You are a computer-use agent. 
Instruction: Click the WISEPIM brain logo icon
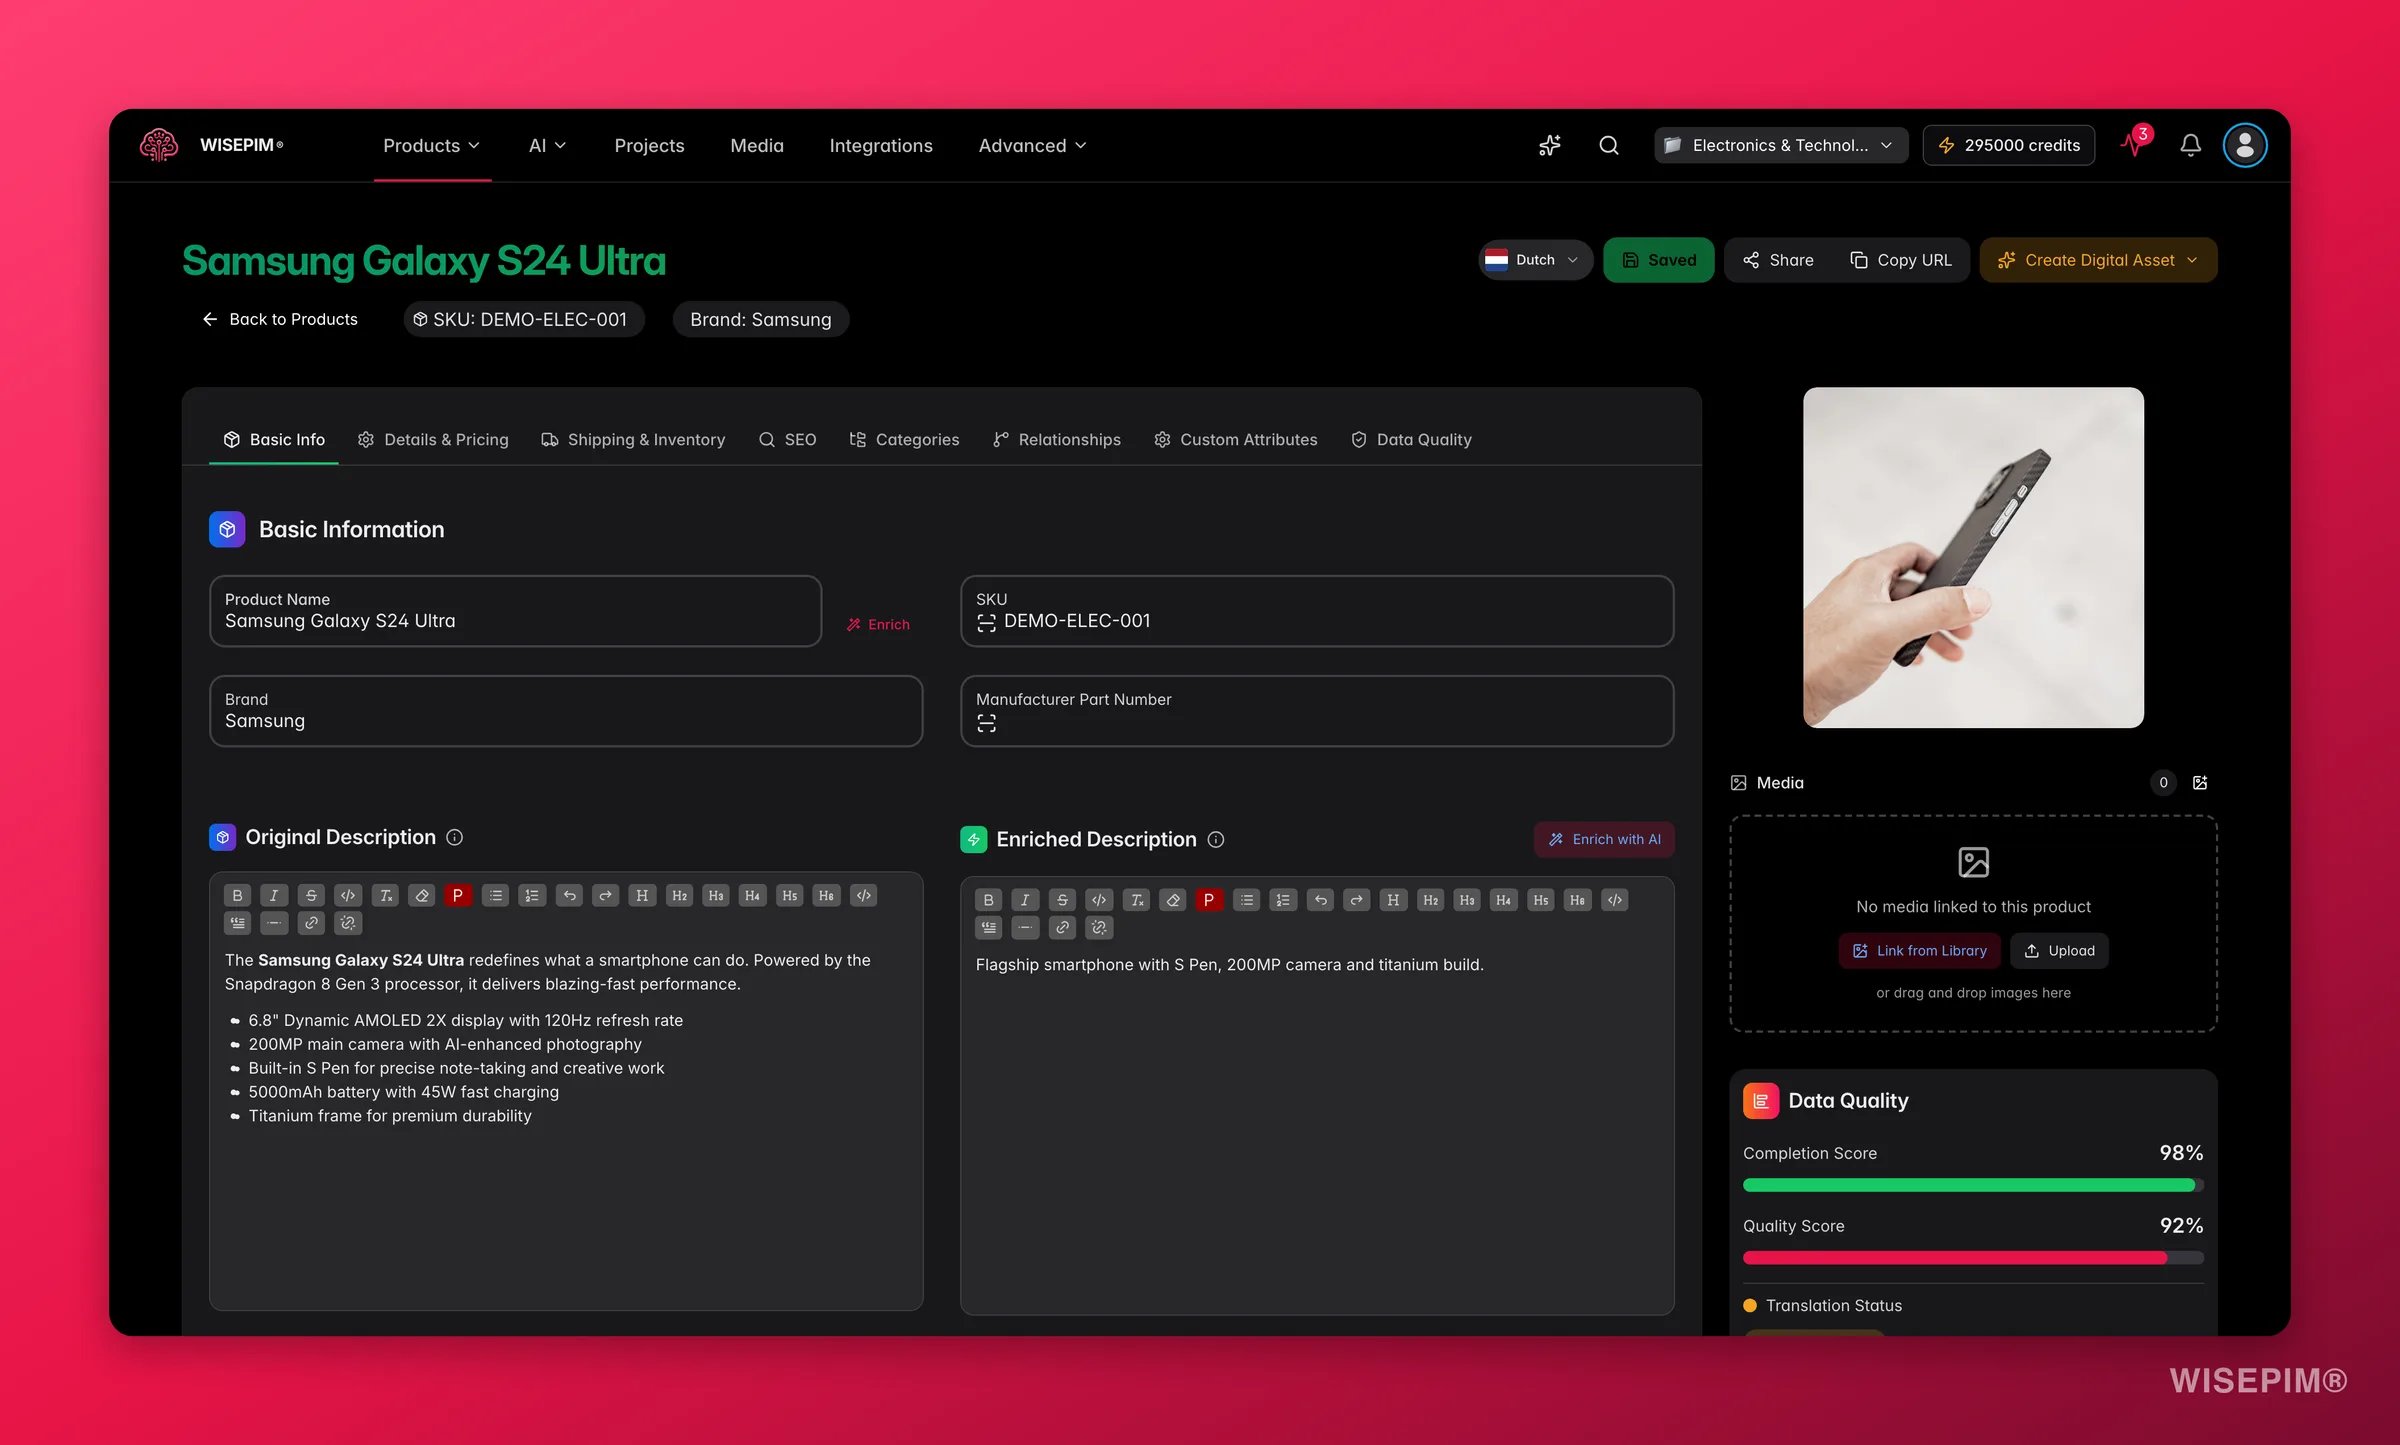pos(159,145)
